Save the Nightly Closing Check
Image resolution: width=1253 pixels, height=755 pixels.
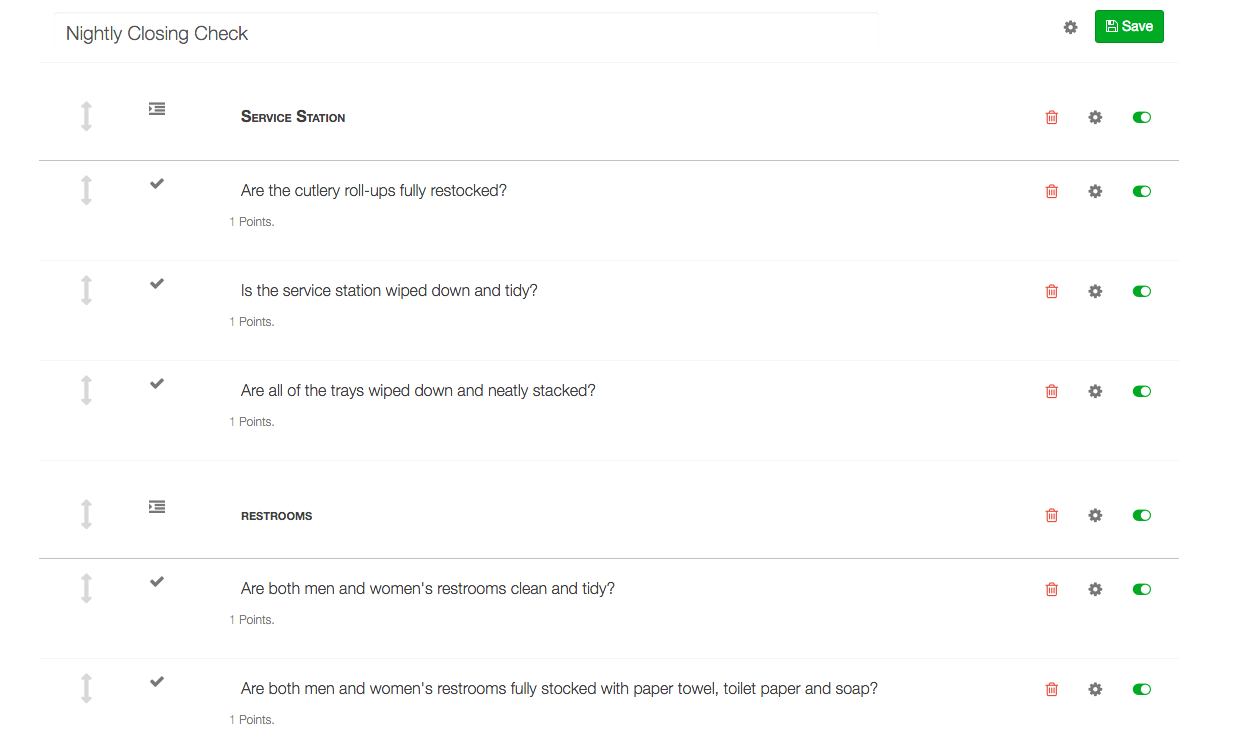(1129, 27)
